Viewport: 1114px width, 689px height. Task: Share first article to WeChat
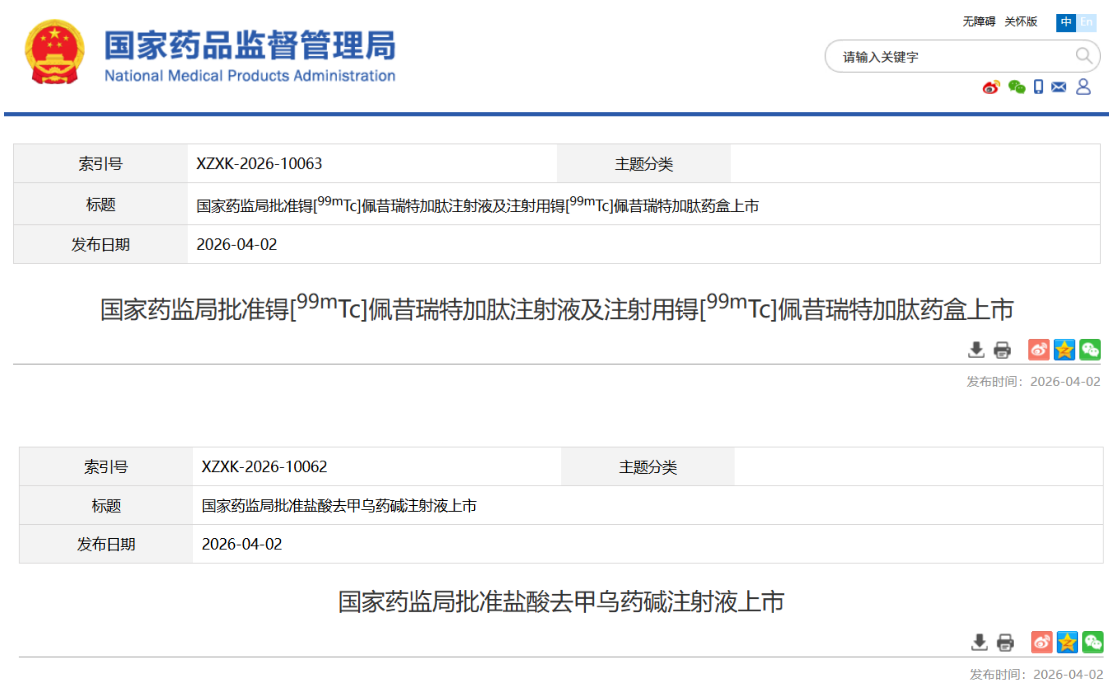coord(1090,349)
